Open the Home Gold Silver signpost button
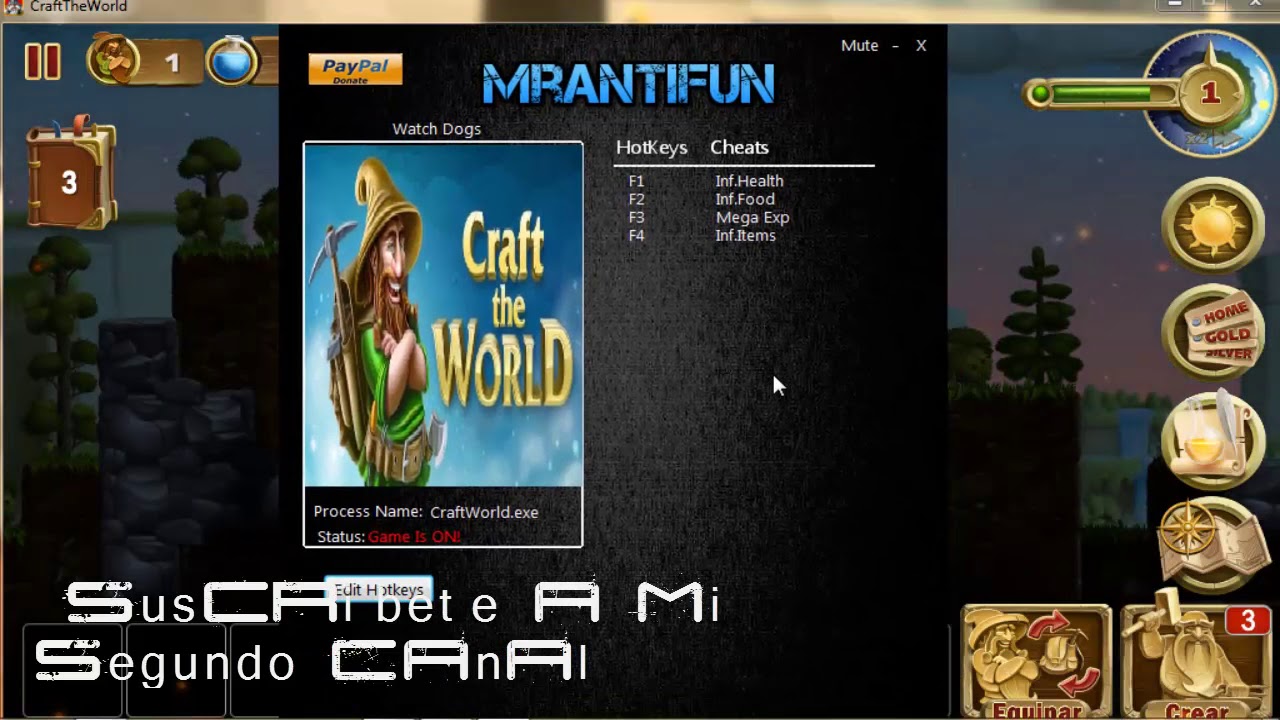The image size is (1280, 720). (1213, 331)
